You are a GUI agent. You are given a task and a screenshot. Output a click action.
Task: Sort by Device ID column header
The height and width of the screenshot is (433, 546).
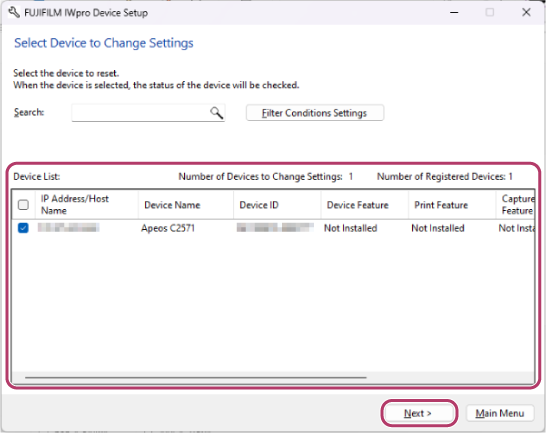click(277, 204)
